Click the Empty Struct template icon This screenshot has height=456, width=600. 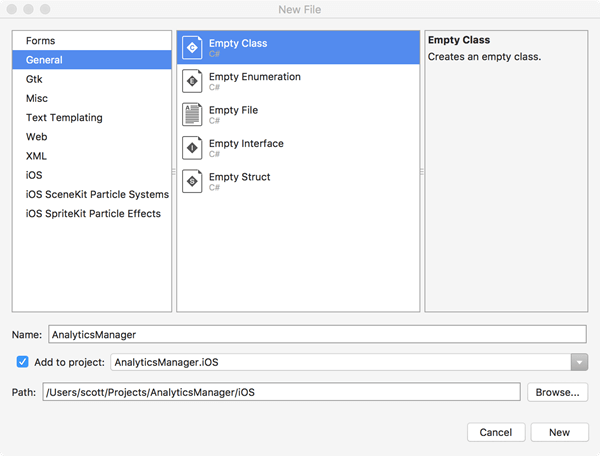point(193,181)
